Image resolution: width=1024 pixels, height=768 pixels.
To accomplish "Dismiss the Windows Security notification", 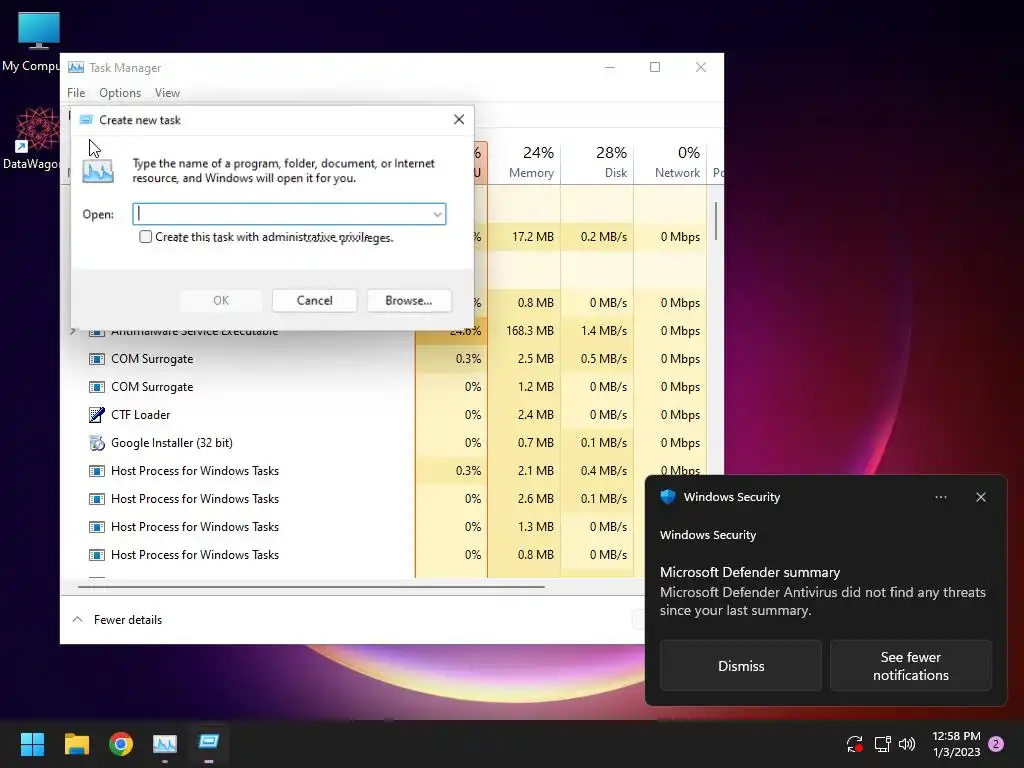I will tap(741, 665).
